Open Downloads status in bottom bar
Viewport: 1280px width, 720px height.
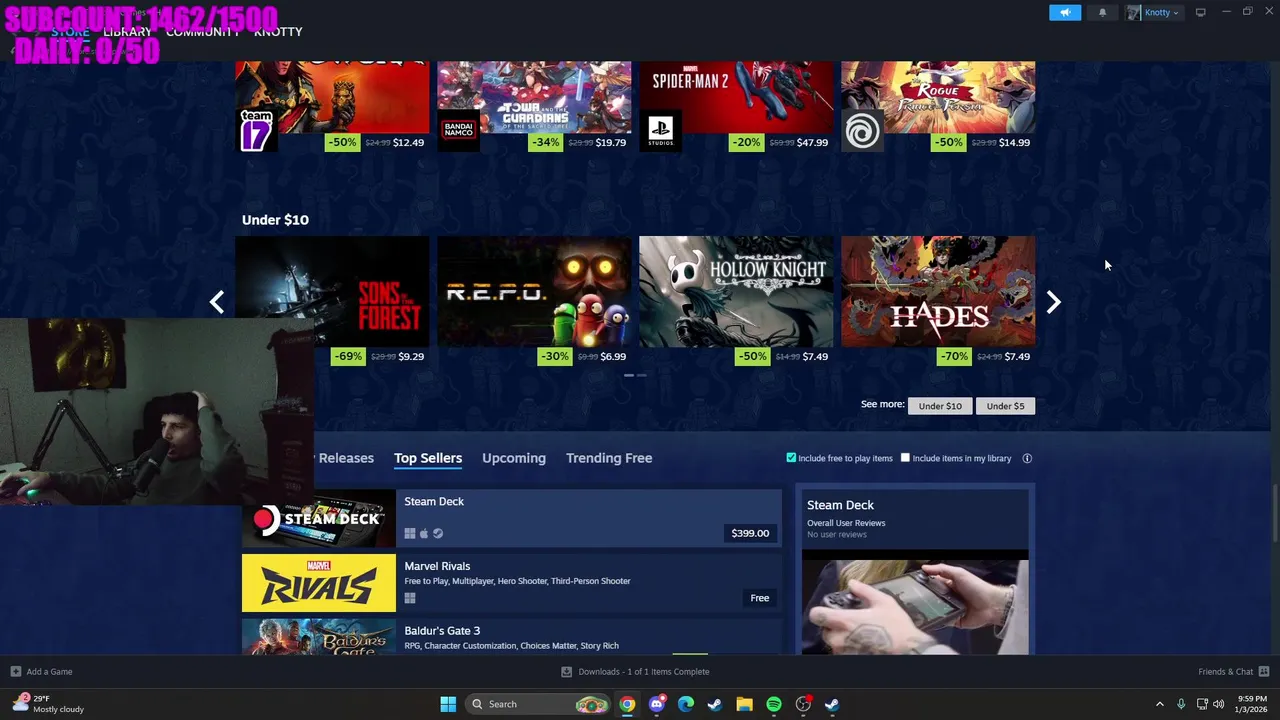click(x=635, y=672)
